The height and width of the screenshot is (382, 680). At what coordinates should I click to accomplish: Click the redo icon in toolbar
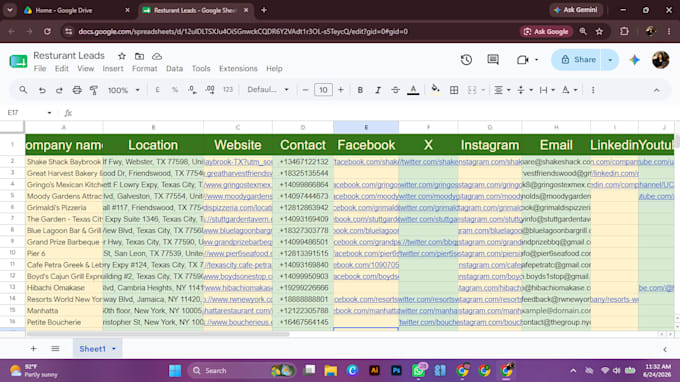pyautogui.click(x=59, y=90)
